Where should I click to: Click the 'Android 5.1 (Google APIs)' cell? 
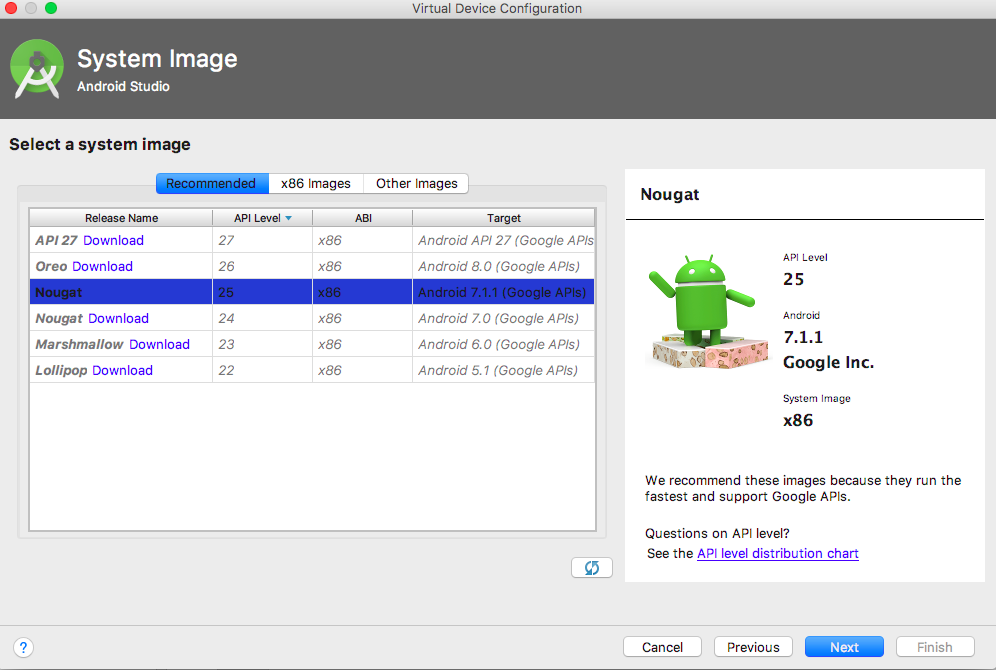coord(504,370)
